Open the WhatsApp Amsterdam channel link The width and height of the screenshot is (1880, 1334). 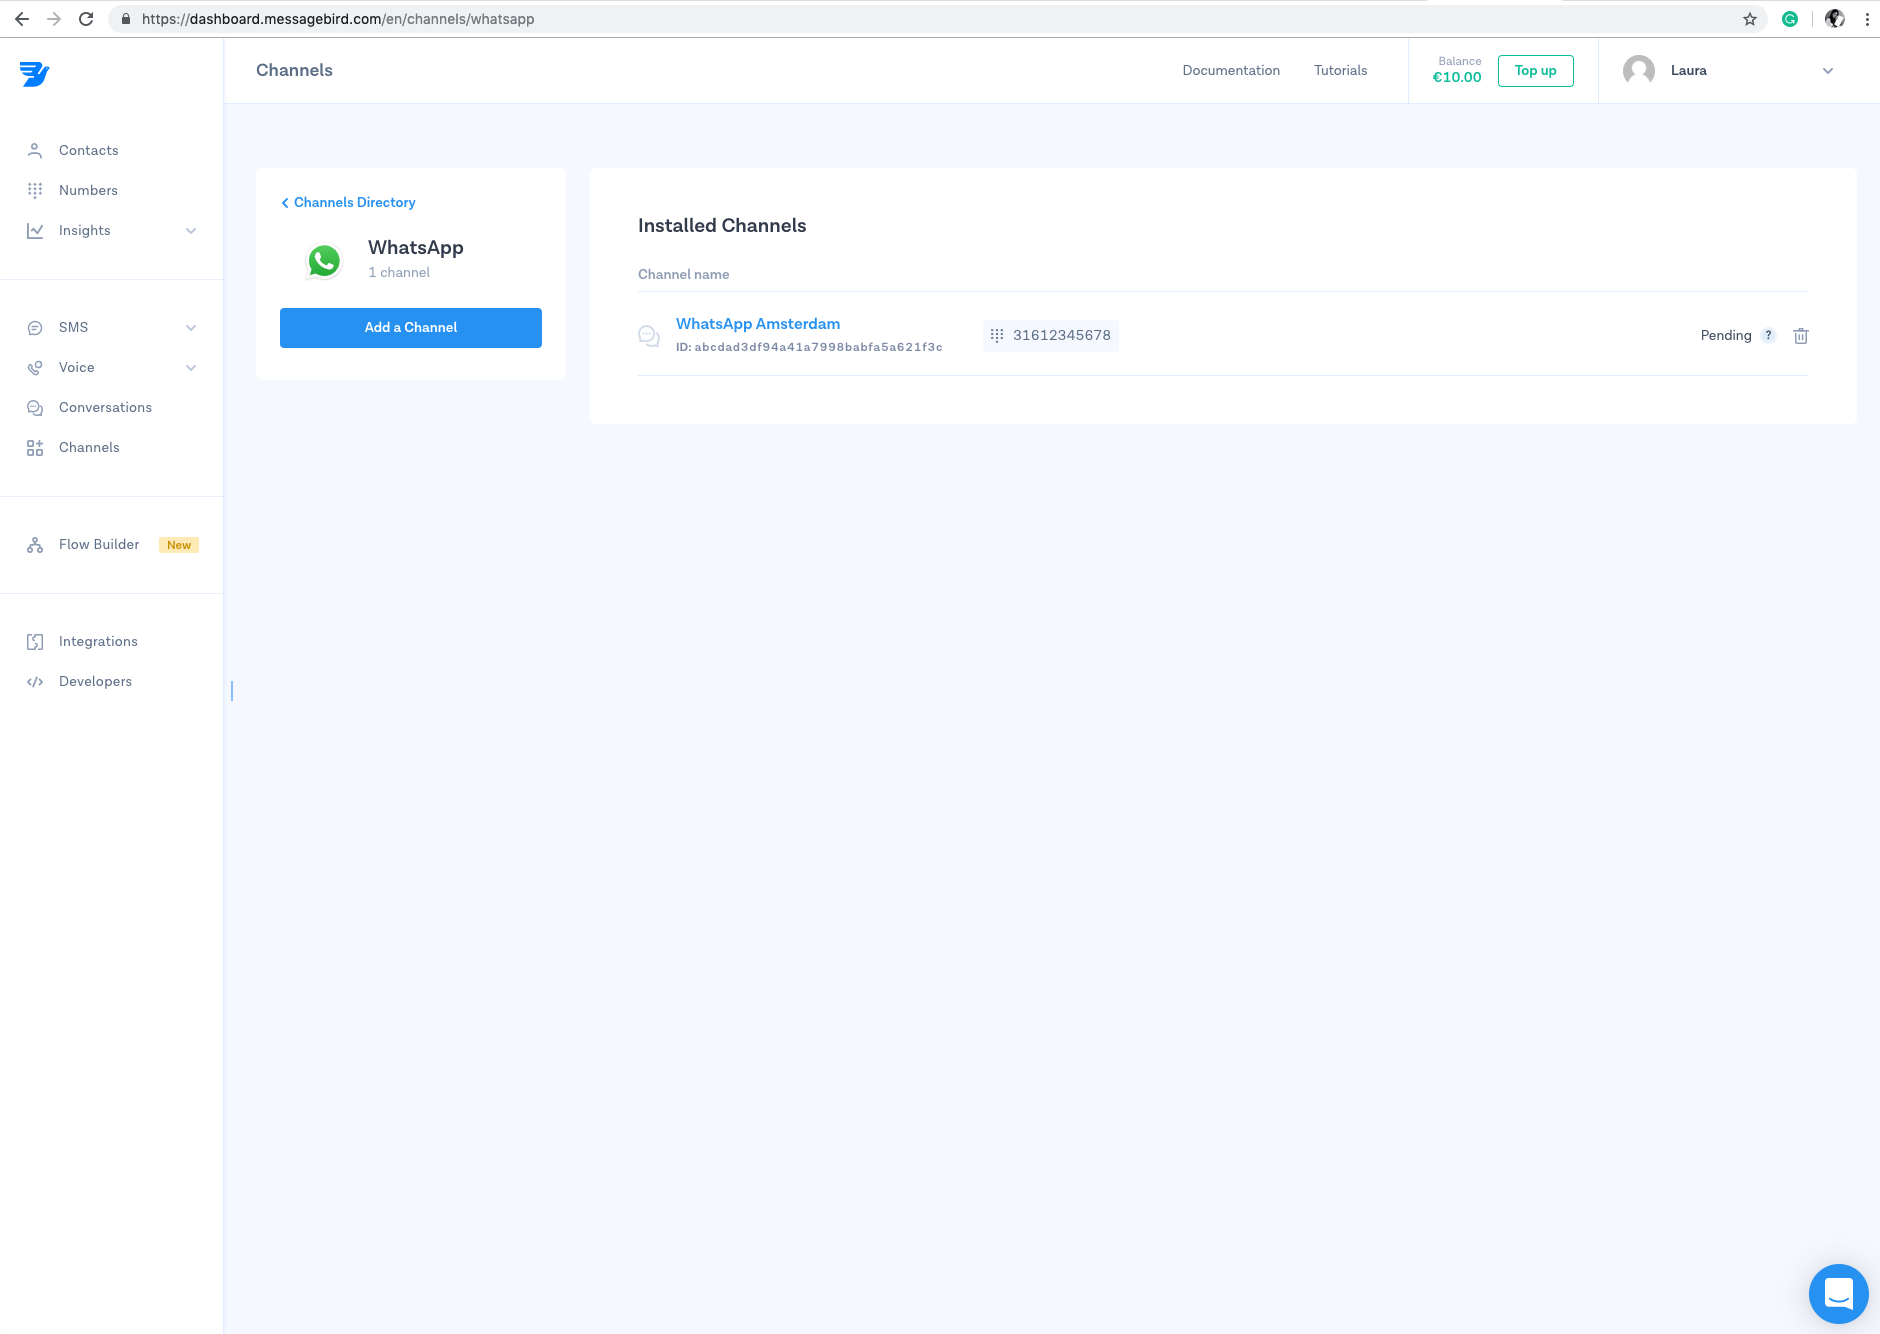[758, 324]
